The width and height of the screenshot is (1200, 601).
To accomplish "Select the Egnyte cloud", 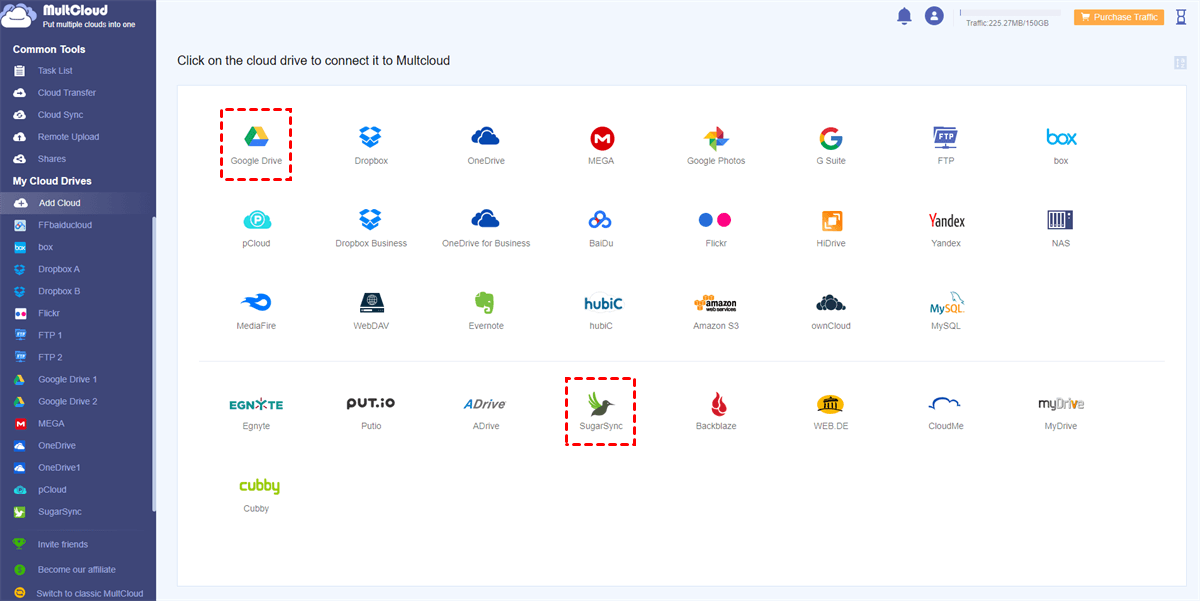I will (x=256, y=411).
